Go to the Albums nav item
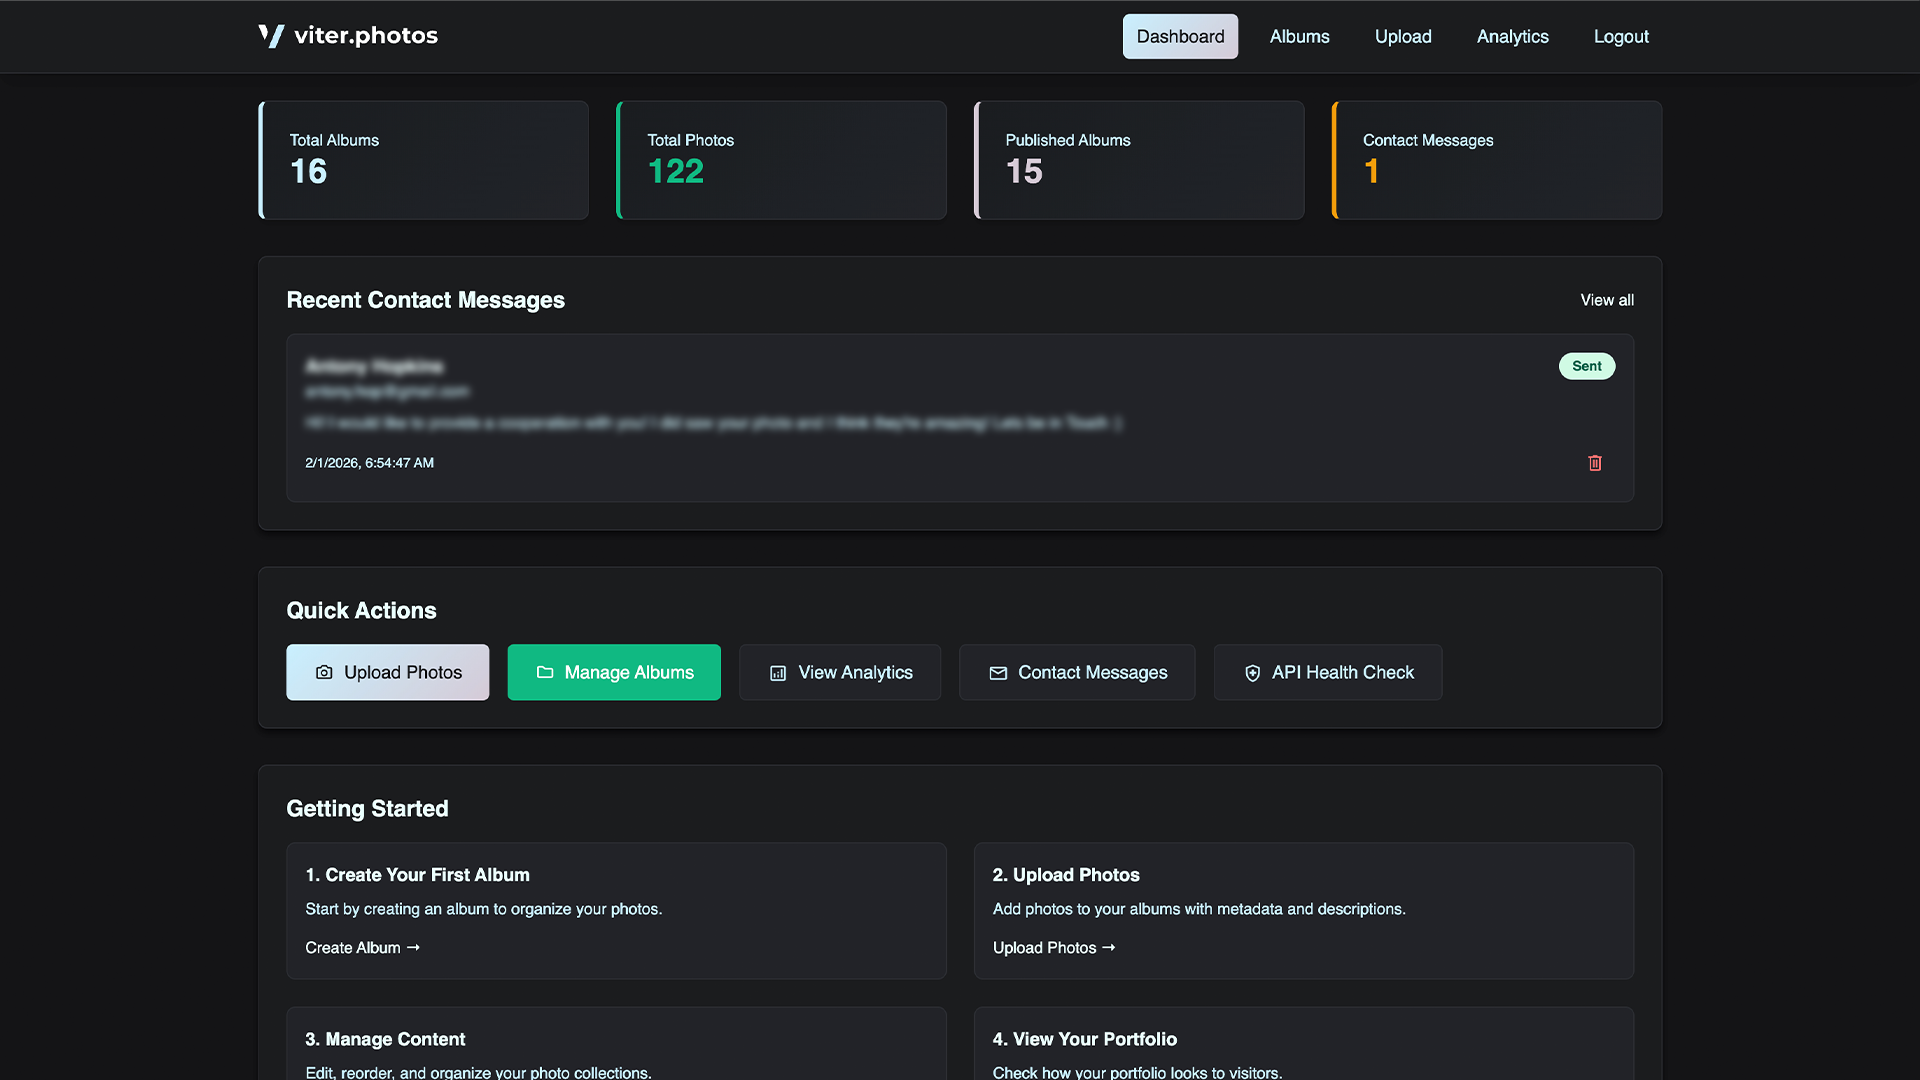 1299,36
